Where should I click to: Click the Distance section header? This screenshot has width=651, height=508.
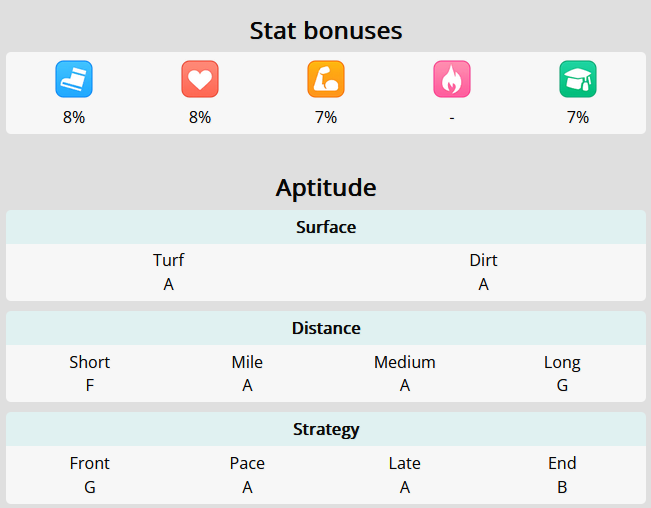[326, 328]
